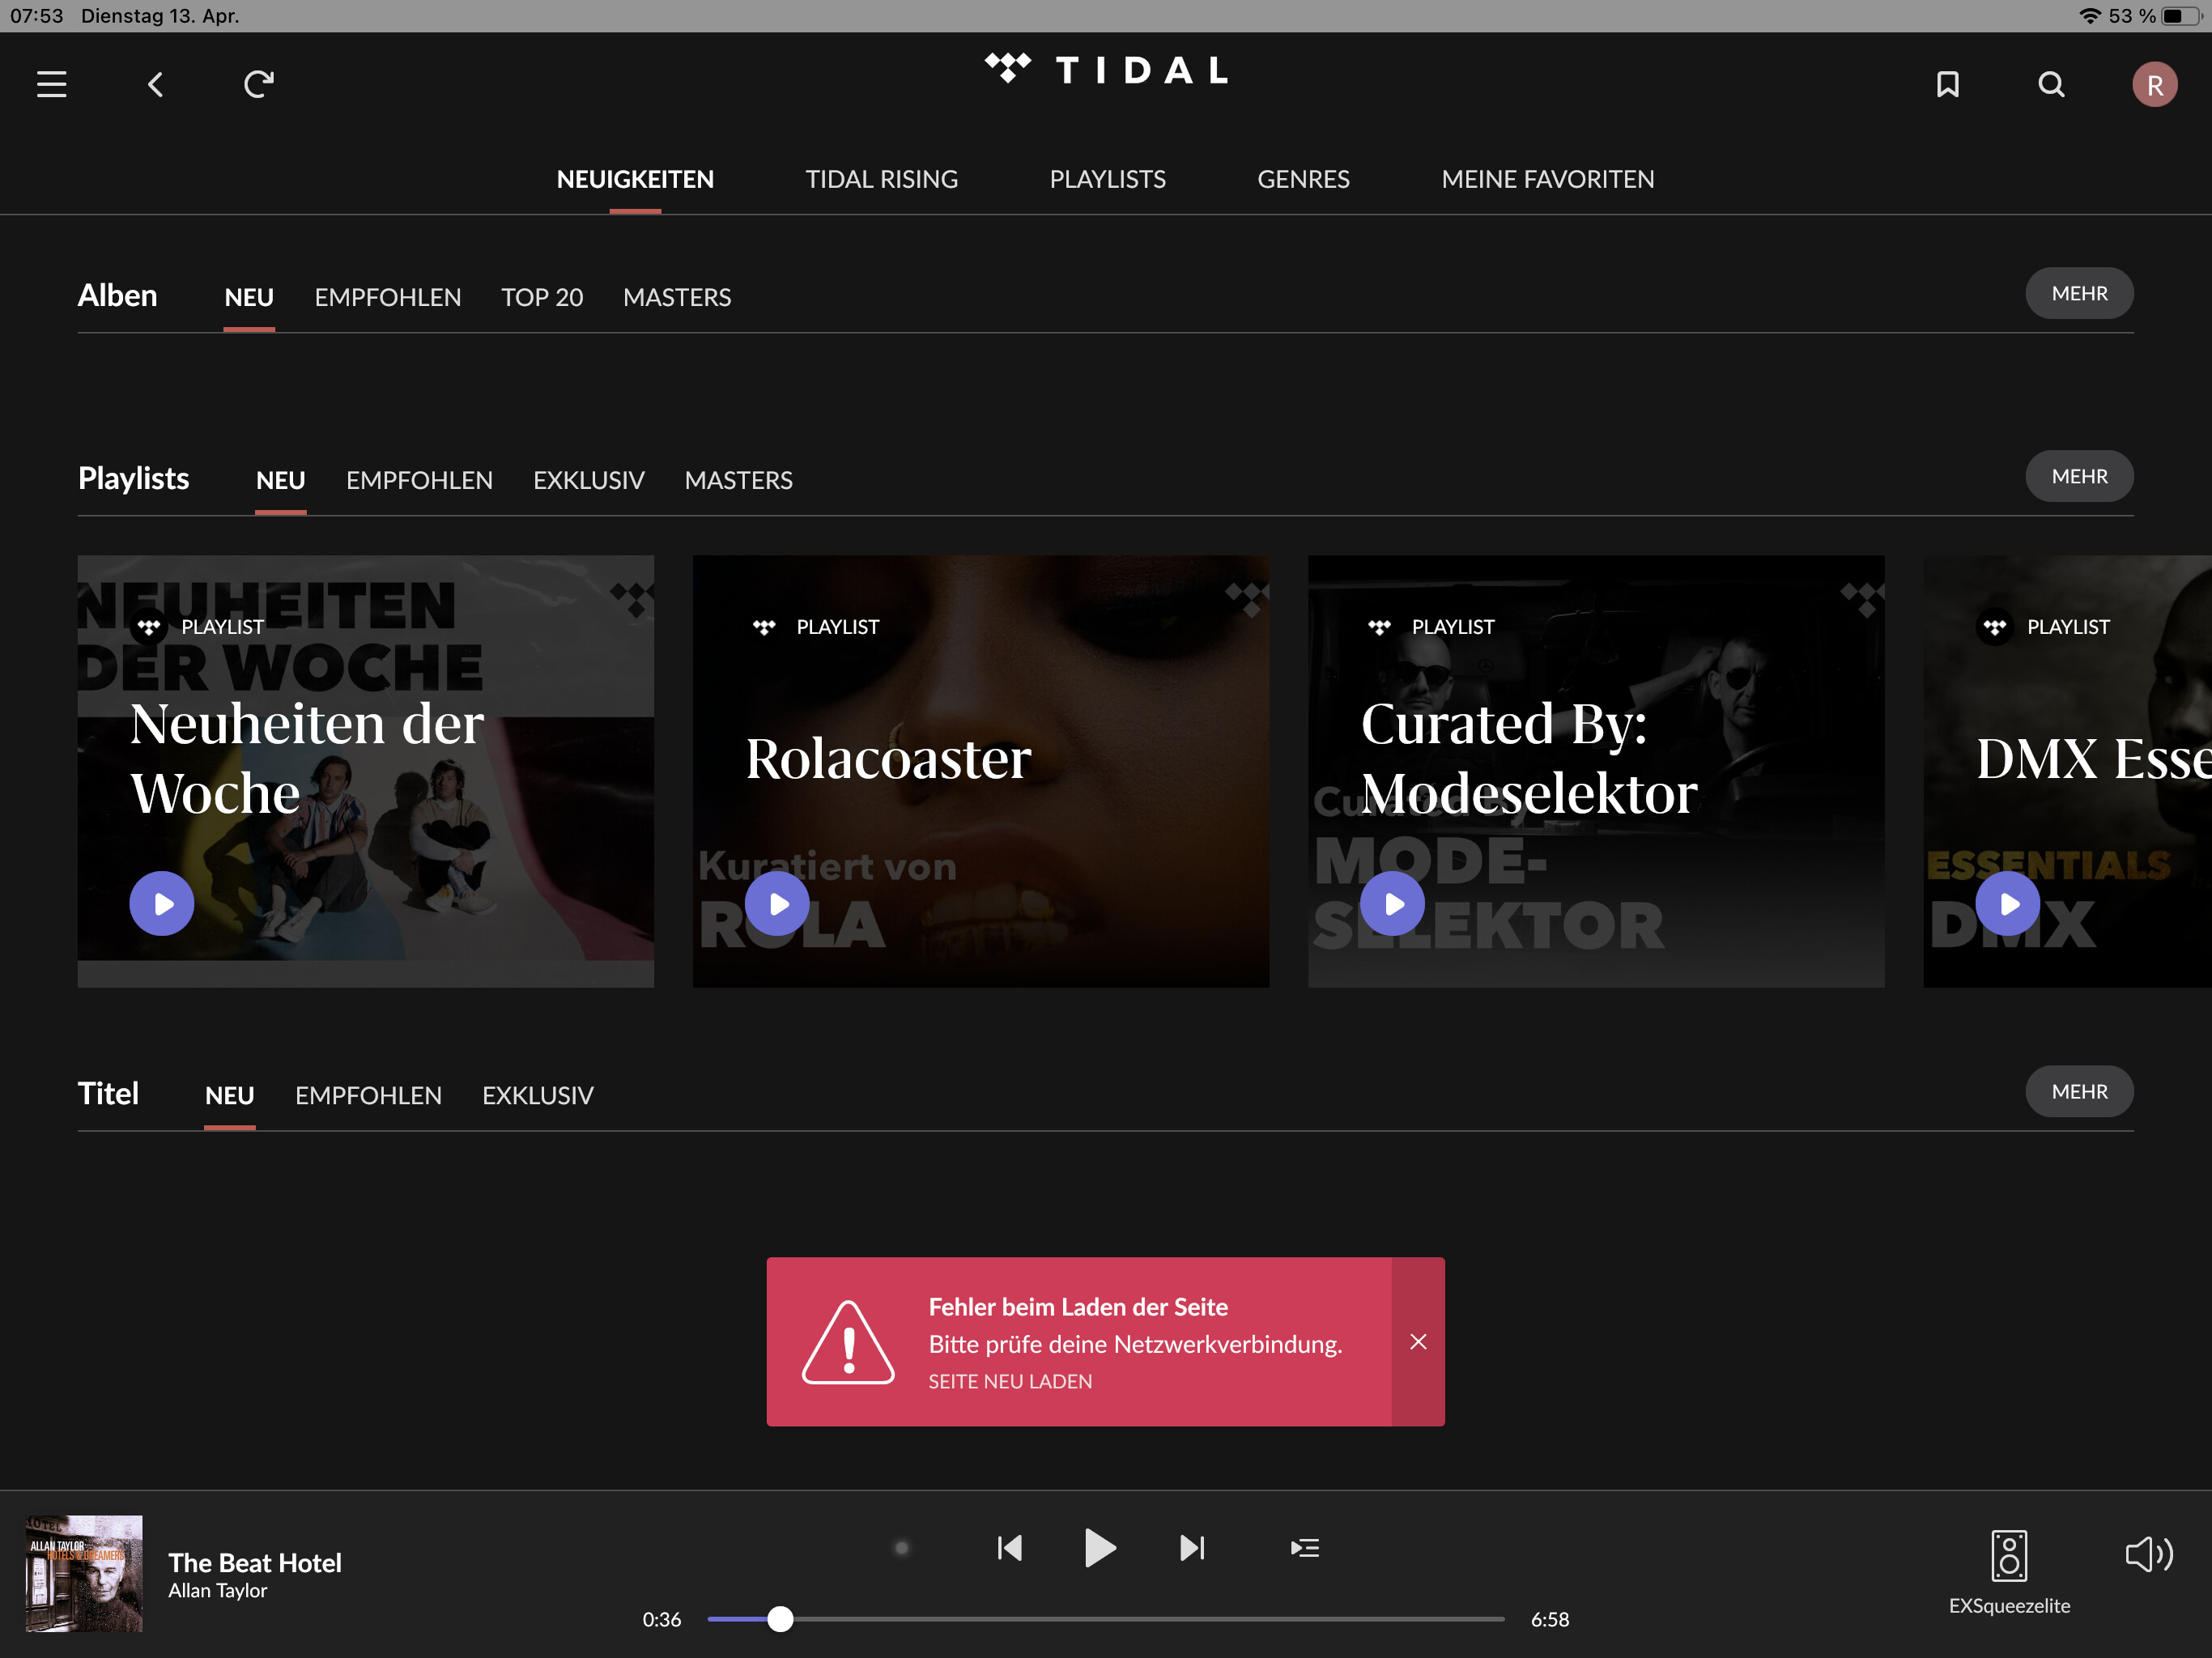Skip to the previous track
2212x1658 pixels.
coord(1009,1547)
